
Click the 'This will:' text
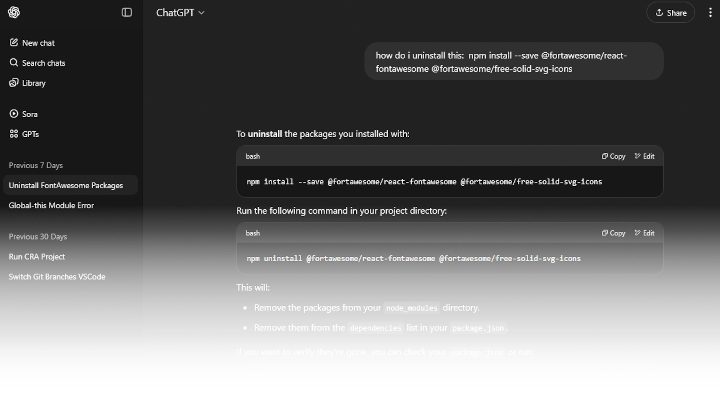click(253, 287)
